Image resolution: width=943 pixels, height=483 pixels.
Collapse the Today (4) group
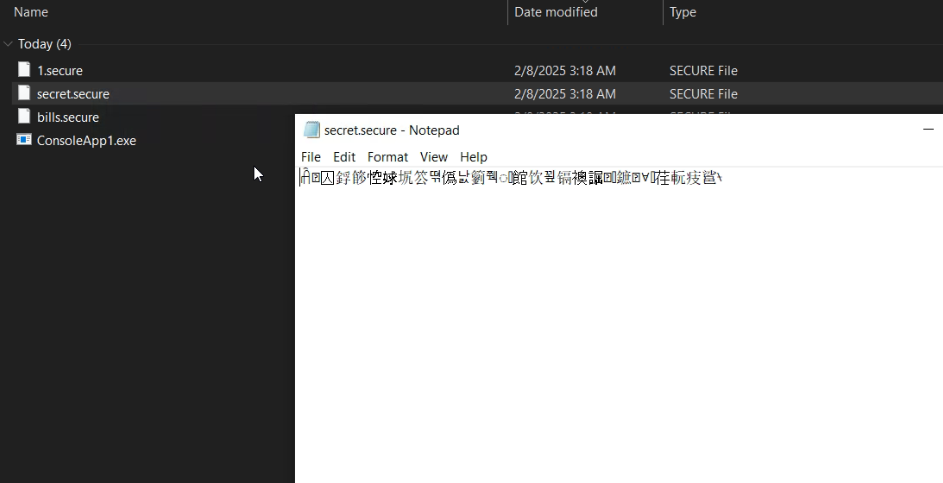(8, 44)
